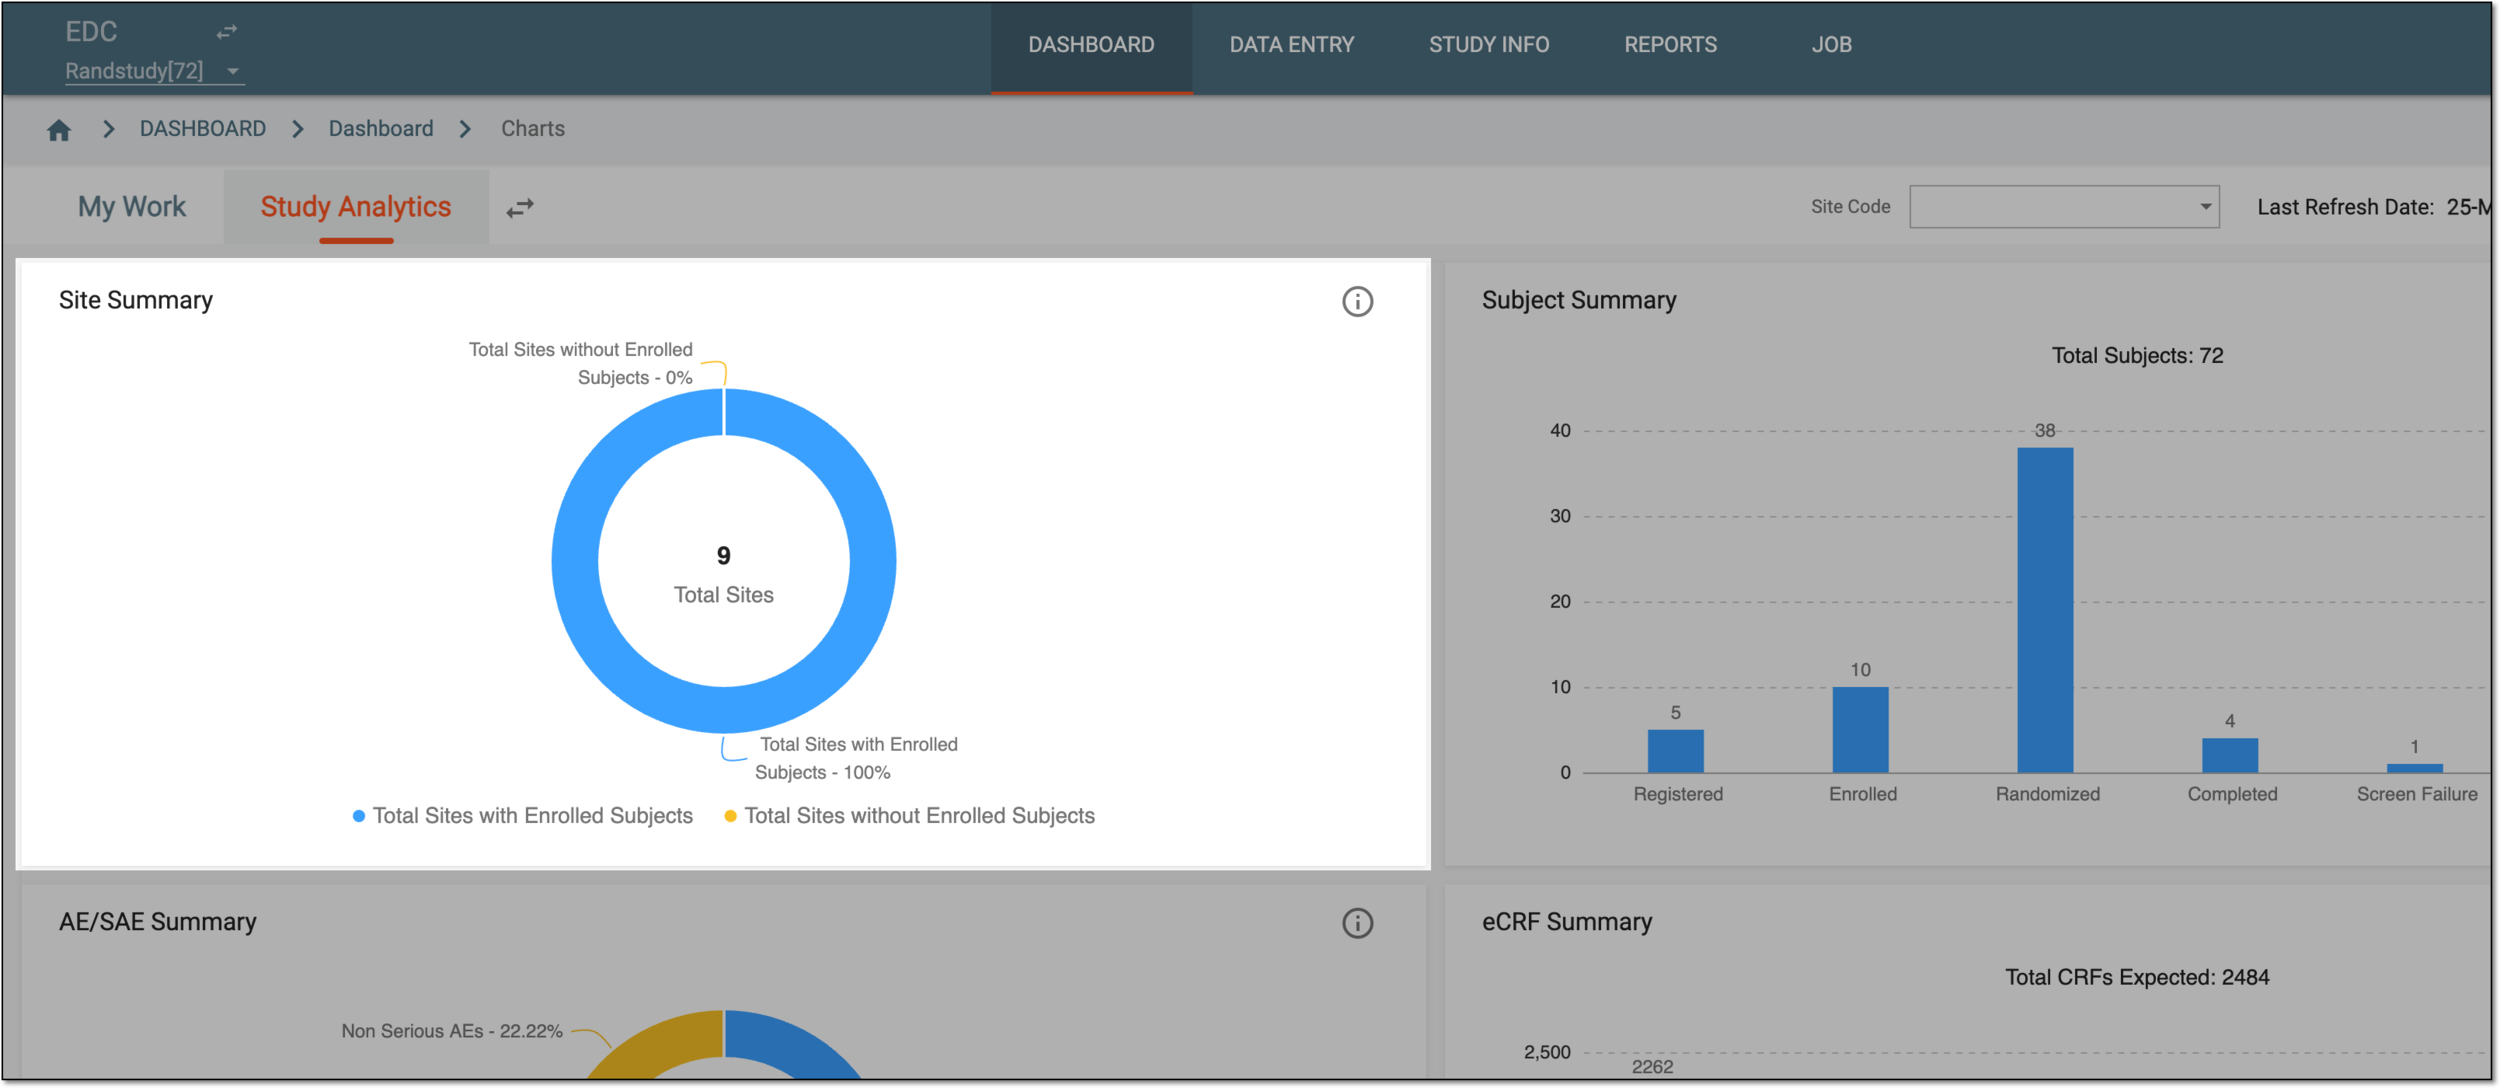Click the Charts breadcrumb
The image size is (2500, 1088).
tap(533, 129)
